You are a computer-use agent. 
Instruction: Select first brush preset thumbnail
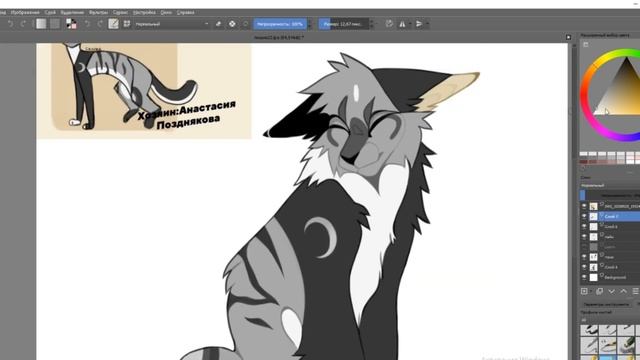click(x=589, y=330)
